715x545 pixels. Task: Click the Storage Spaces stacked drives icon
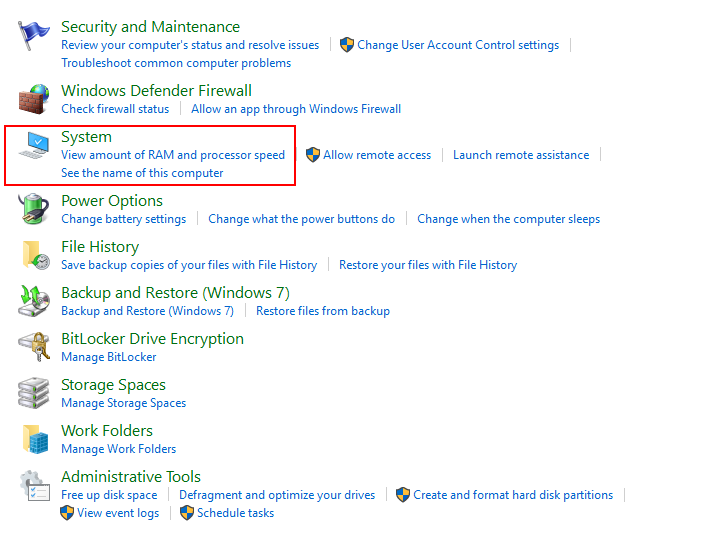[33, 393]
